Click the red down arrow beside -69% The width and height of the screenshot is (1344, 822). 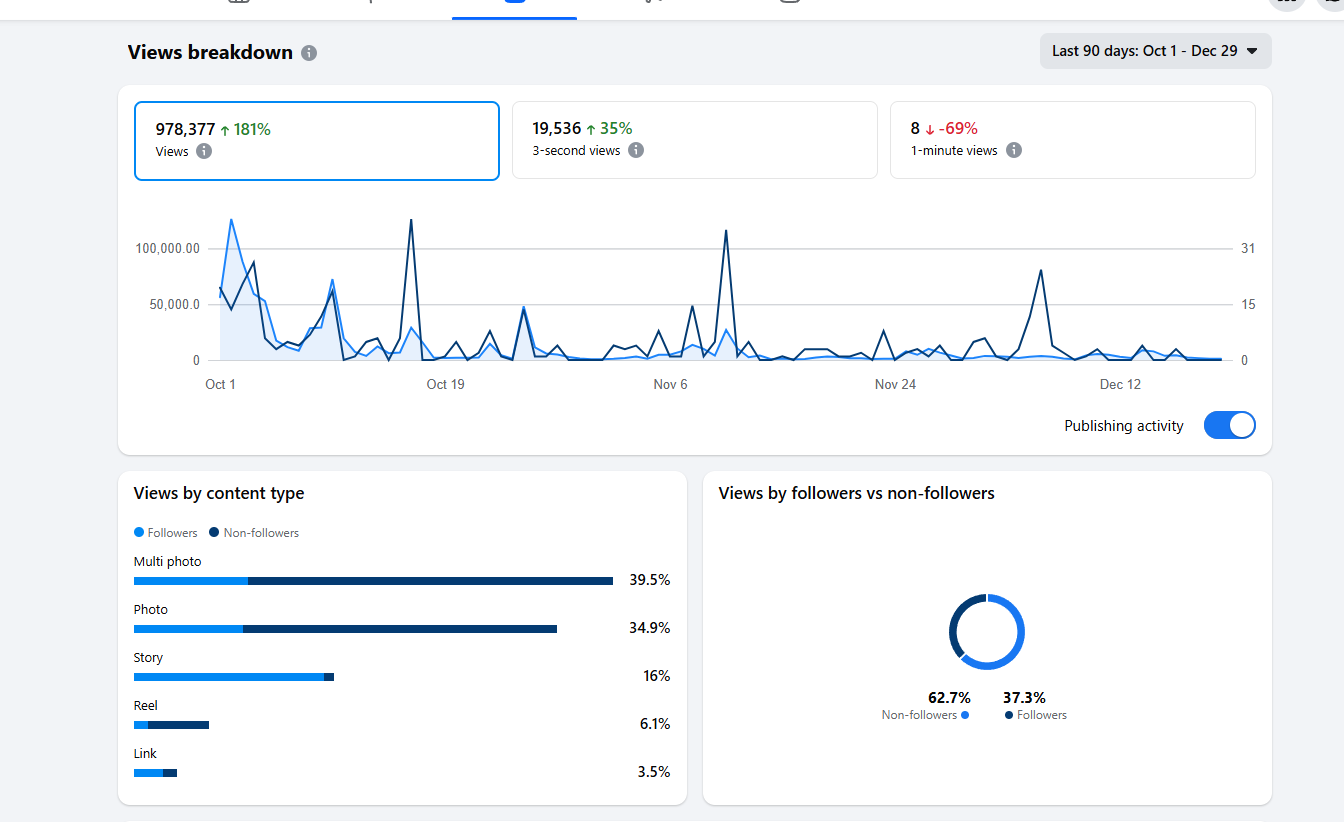click(x=929, y=129)
